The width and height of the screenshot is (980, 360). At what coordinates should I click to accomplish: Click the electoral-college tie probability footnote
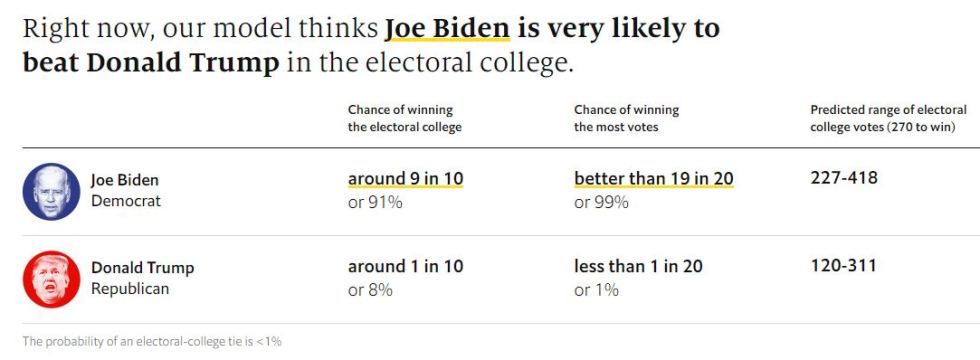(152, 341)
